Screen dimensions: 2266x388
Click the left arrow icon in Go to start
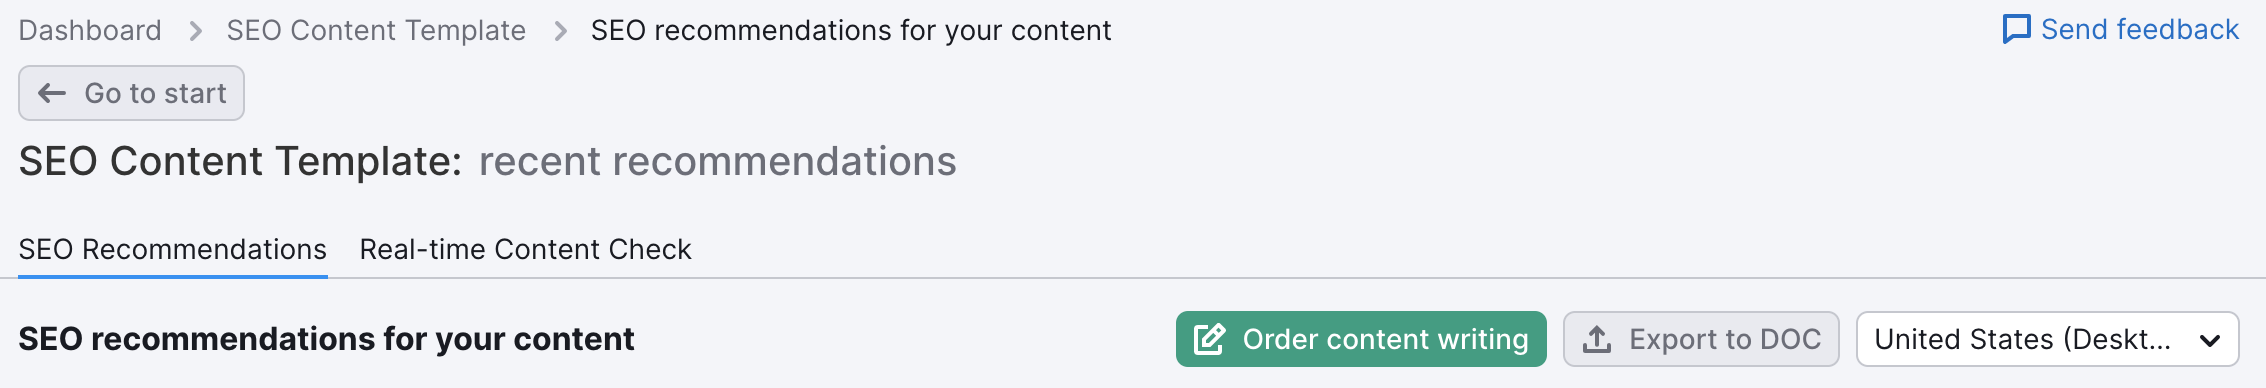pyautogui.click(x=52, y=93)
